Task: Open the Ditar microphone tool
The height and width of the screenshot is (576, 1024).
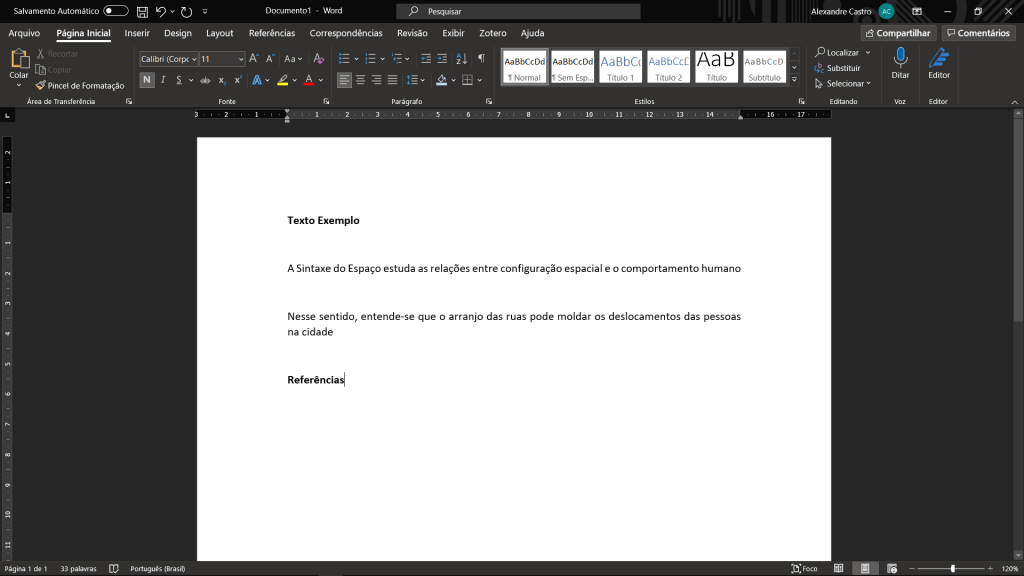Action: (x=900, y=64)
